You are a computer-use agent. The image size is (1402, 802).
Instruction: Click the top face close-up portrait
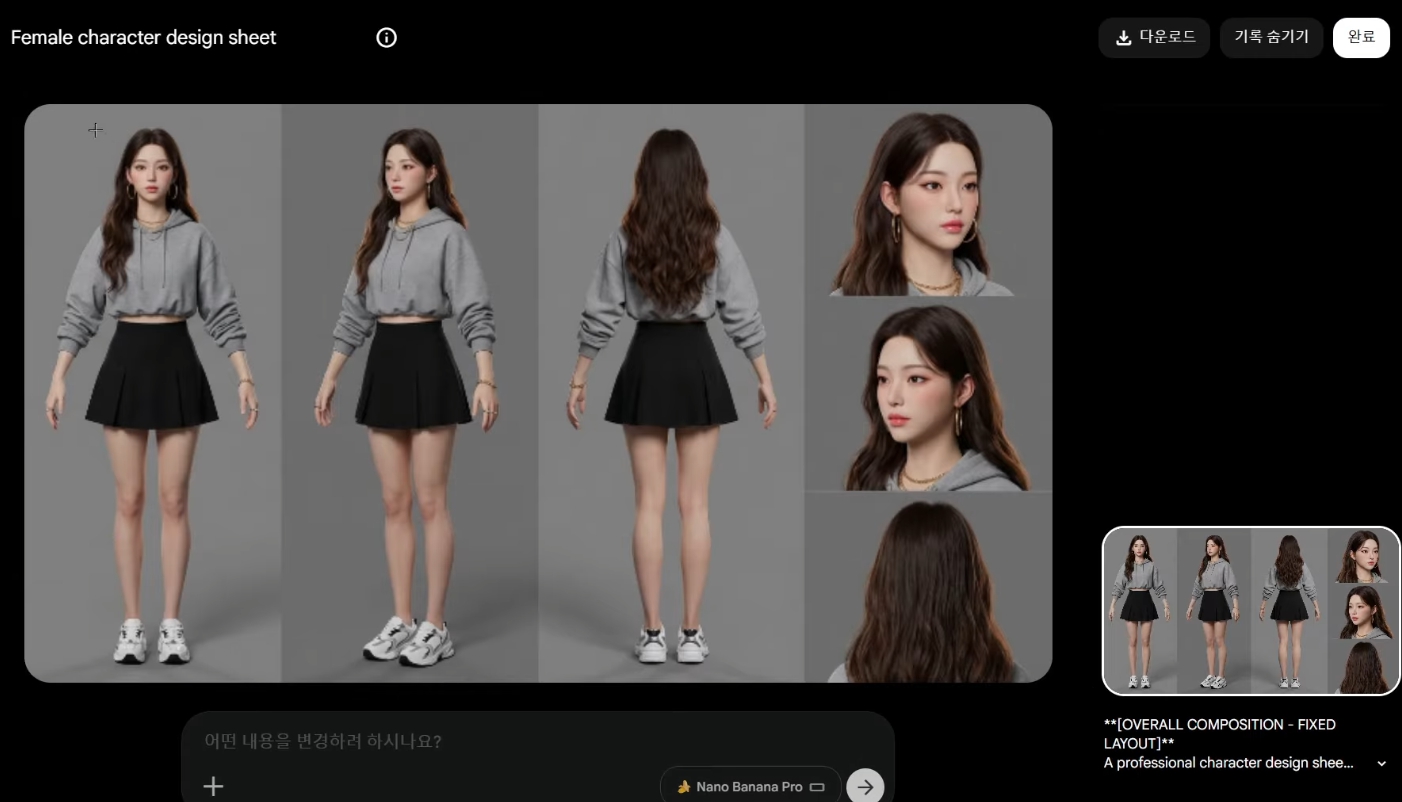pos(926,202)
